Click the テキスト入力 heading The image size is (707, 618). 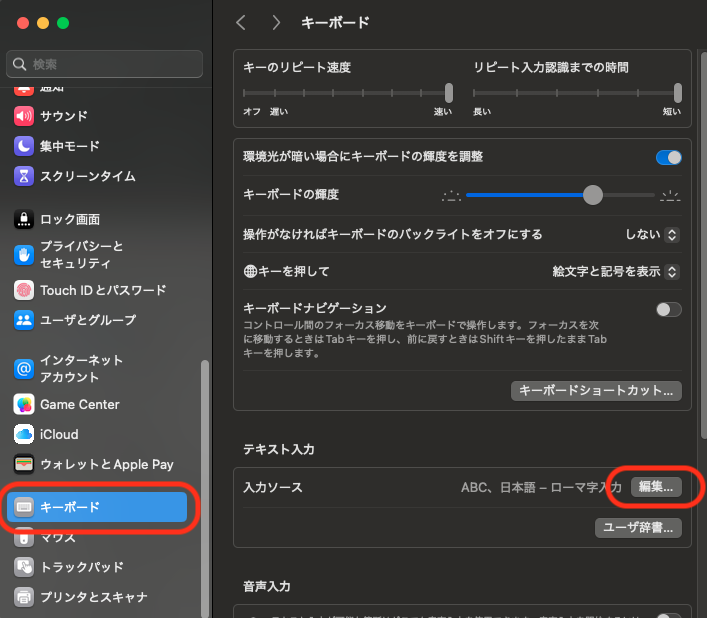click(279, 449)
